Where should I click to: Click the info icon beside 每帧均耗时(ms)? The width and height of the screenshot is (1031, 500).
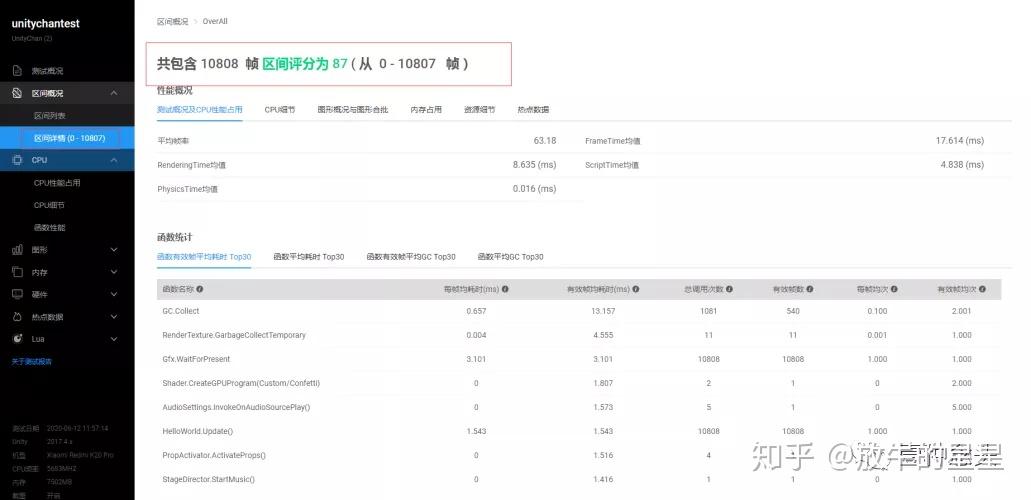click(505, 289)
